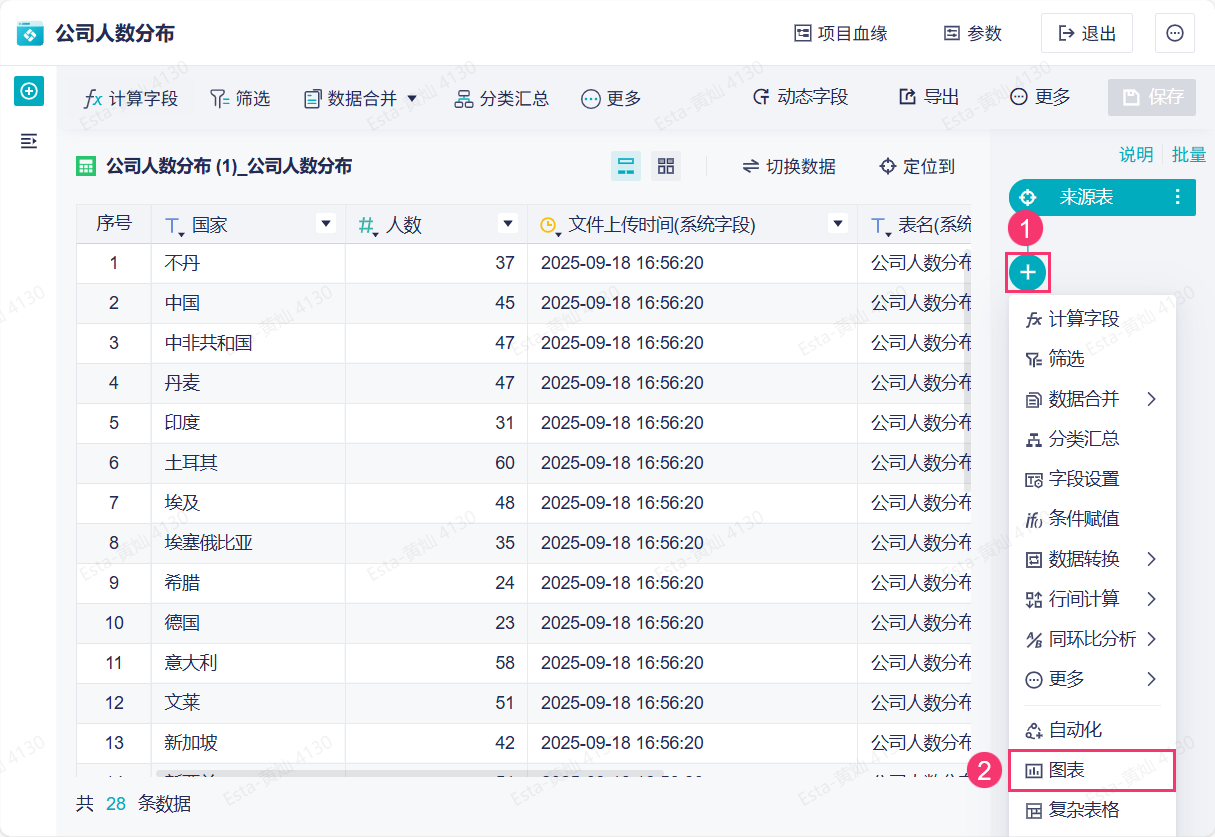Click 动态字段 in the toolbar
Viewport: 1215px width, 837px height.
800,97
